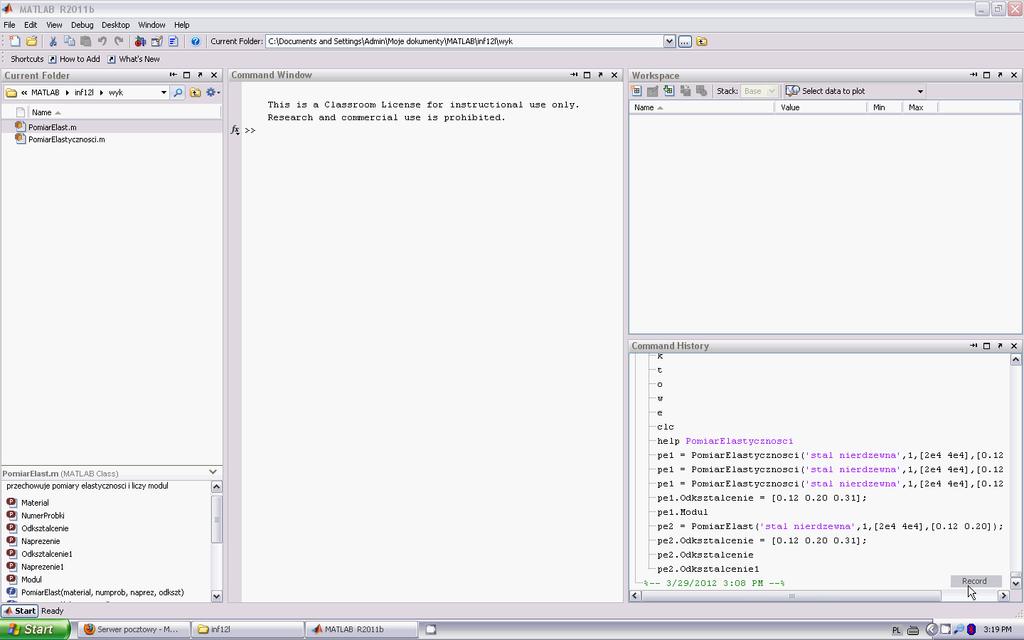Image resolution: width=1024 pixels, height=640 pixels.
Task: Click the Value column header in Workspace
Action: (820, 108)
